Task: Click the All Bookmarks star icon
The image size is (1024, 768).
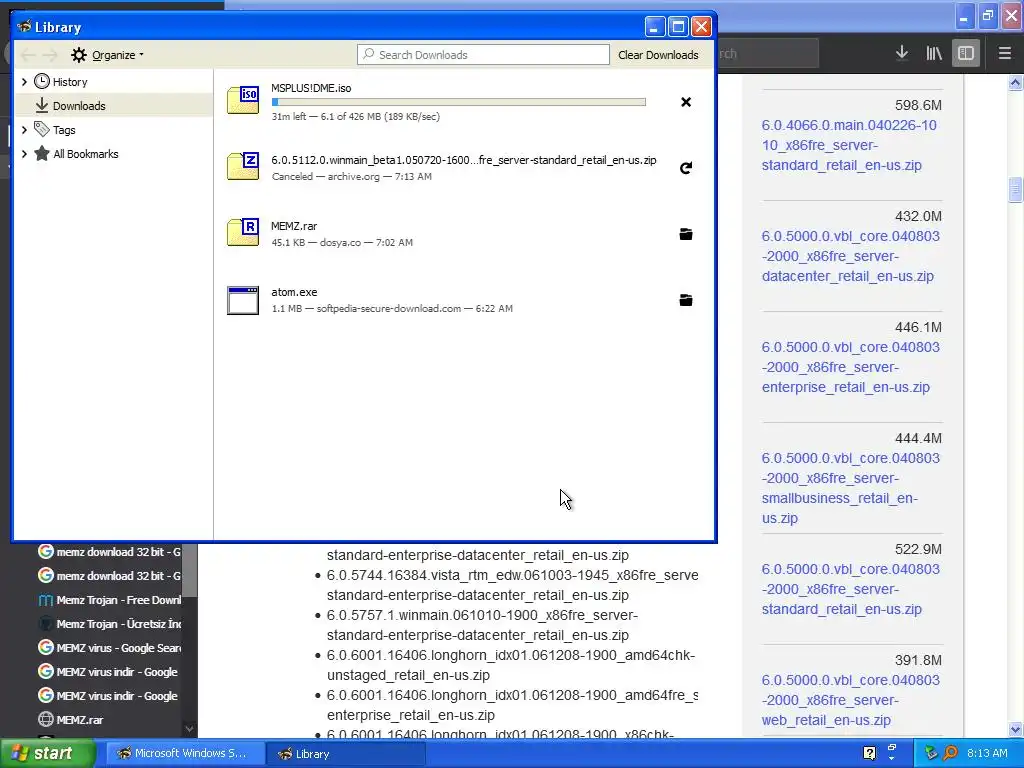Action: pos(42,153)
